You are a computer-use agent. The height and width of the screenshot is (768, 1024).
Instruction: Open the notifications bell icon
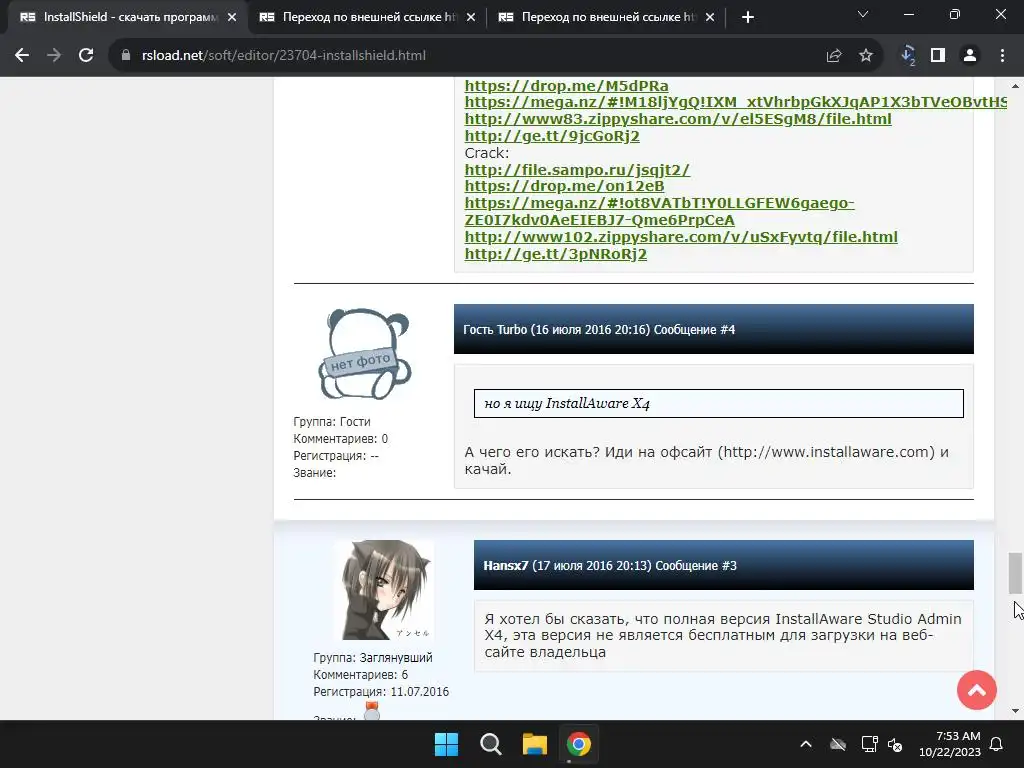coord(997,744)
